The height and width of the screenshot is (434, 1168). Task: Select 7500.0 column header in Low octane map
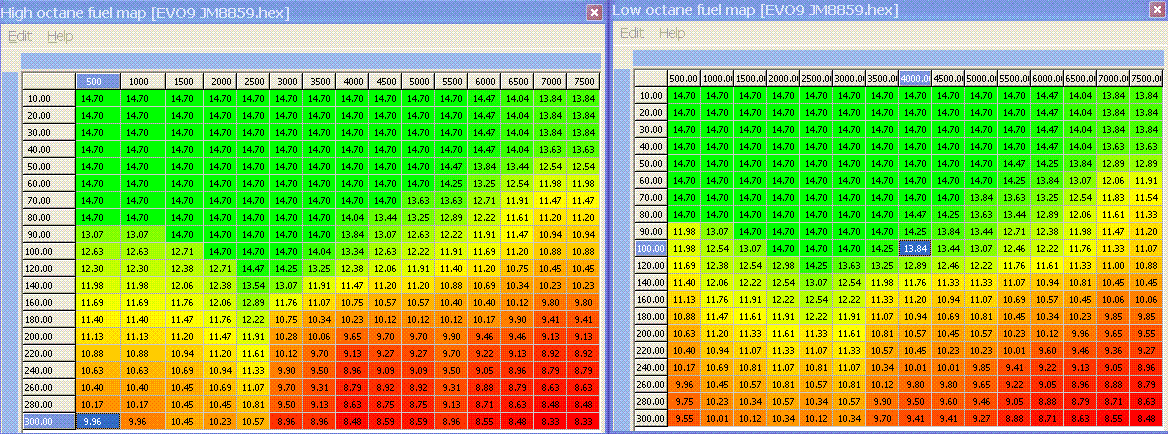[x=1146, y=78]
